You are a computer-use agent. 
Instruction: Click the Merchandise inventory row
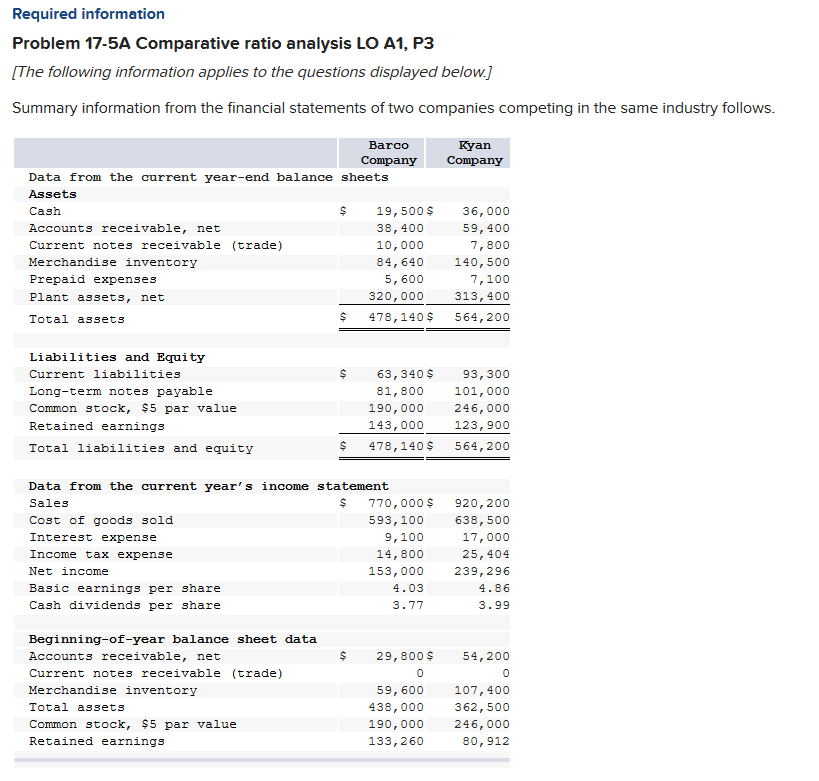(92, 262)
